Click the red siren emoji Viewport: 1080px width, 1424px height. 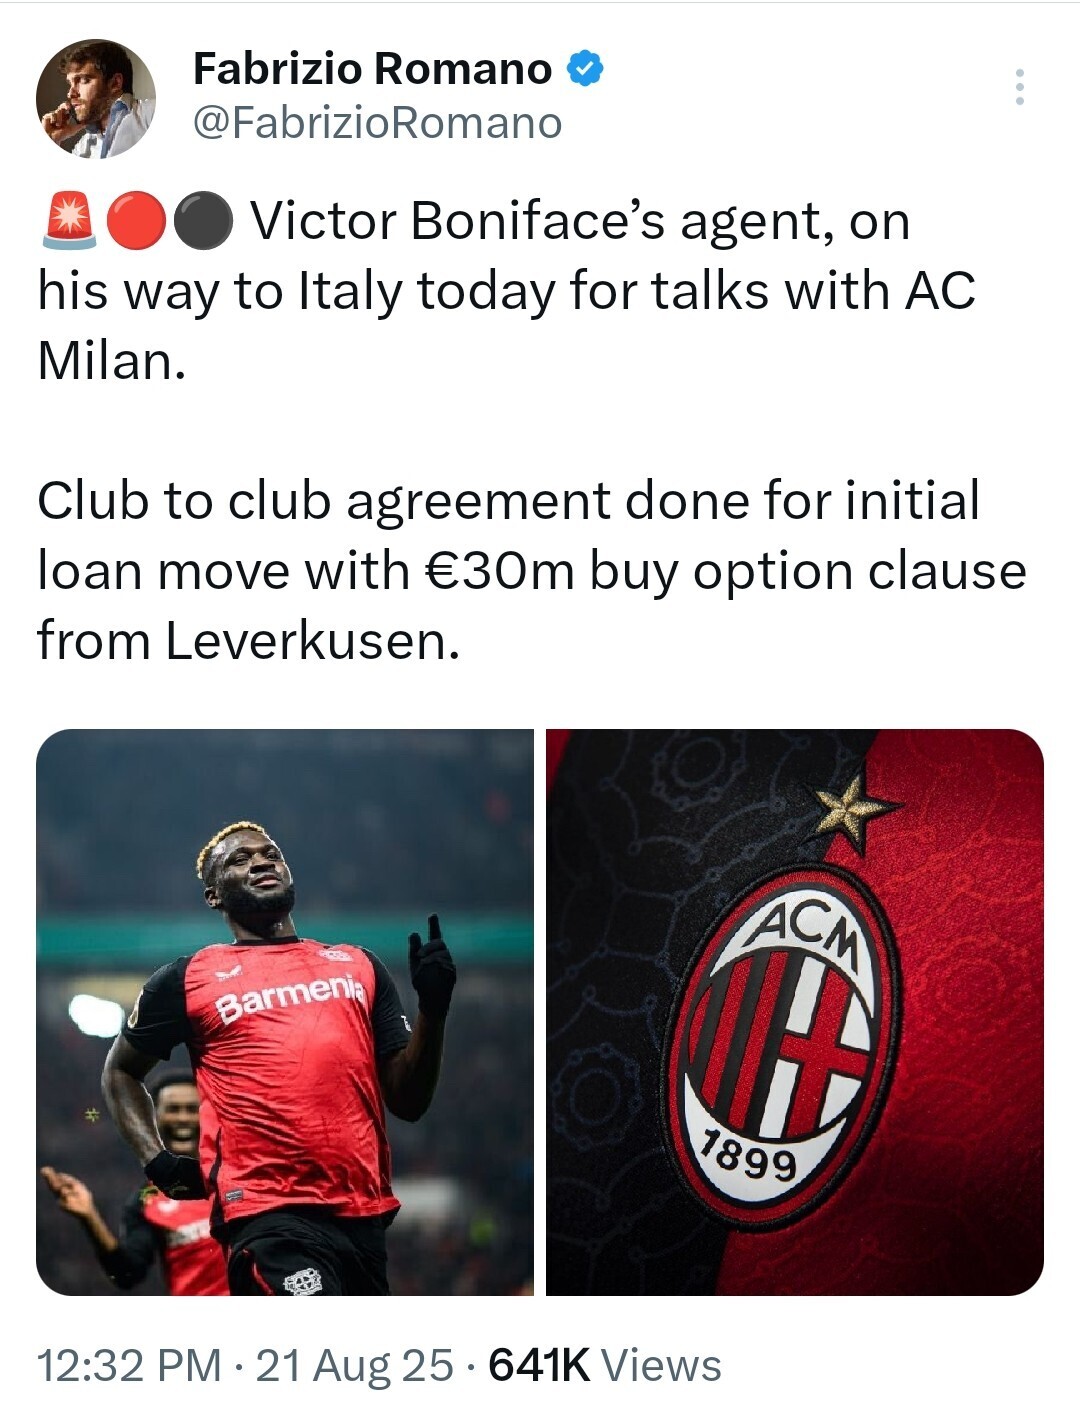coord(69,221)
